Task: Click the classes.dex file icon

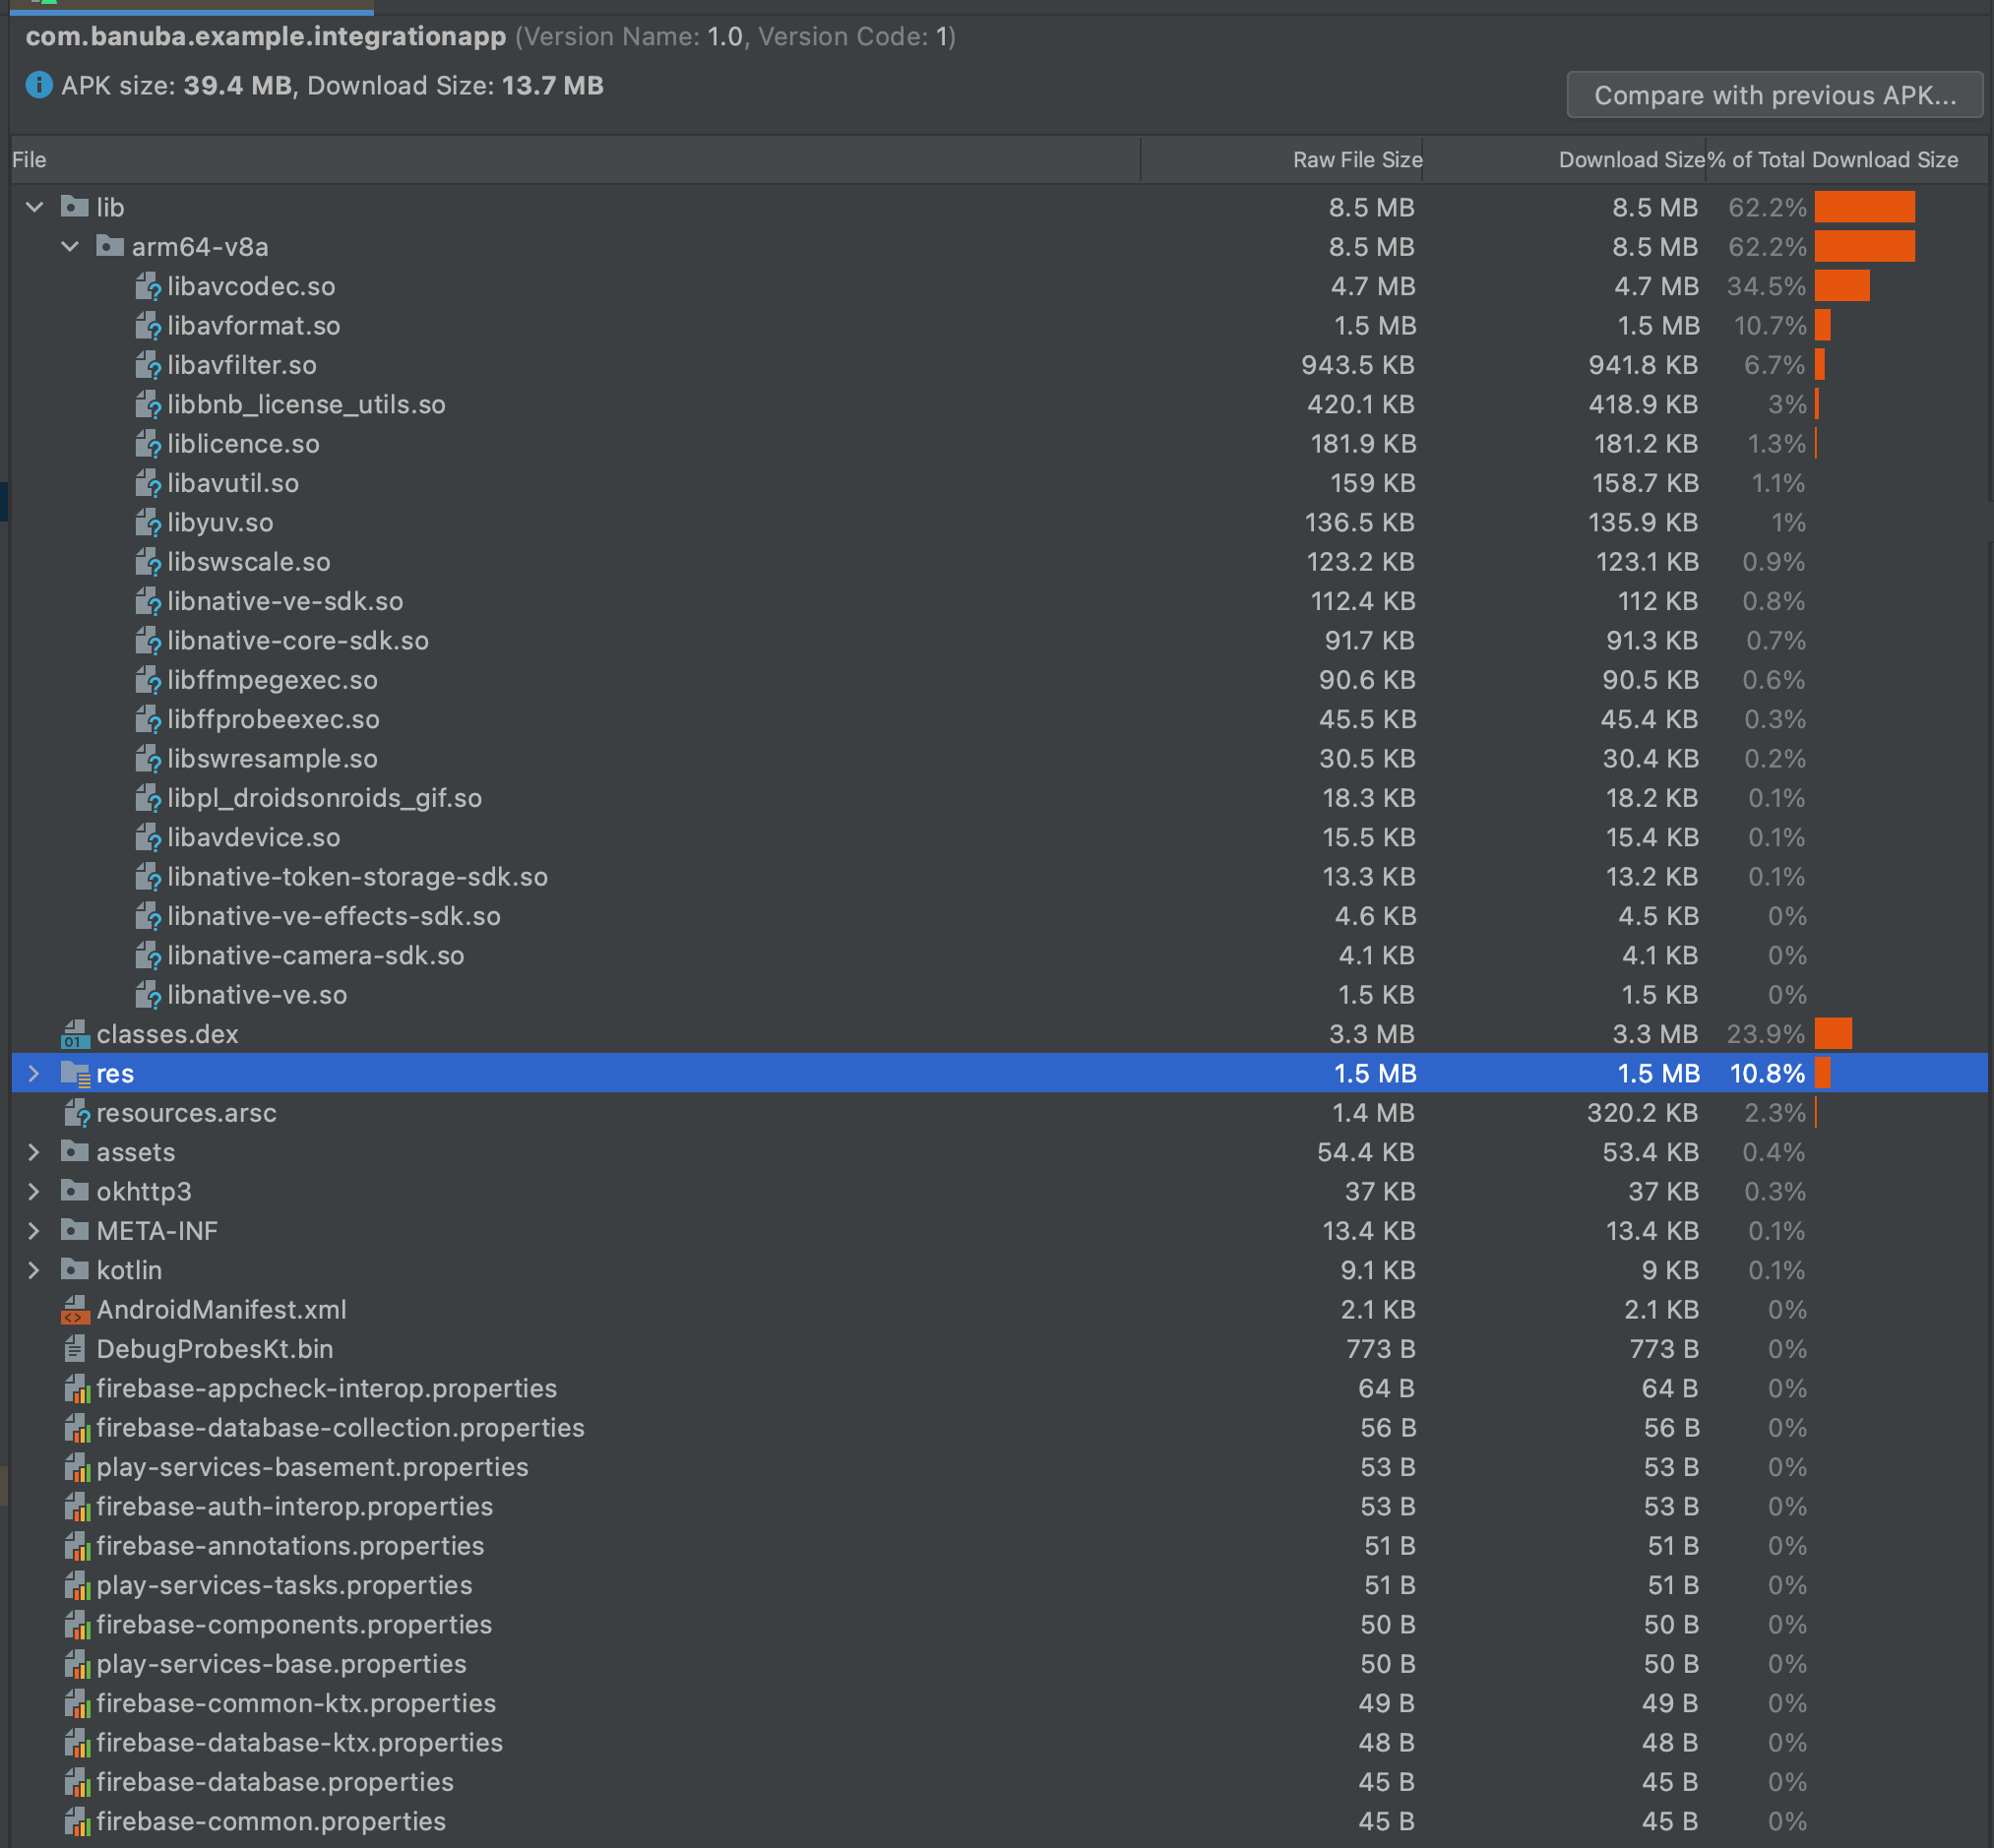Action: (x=75, y=1034)
